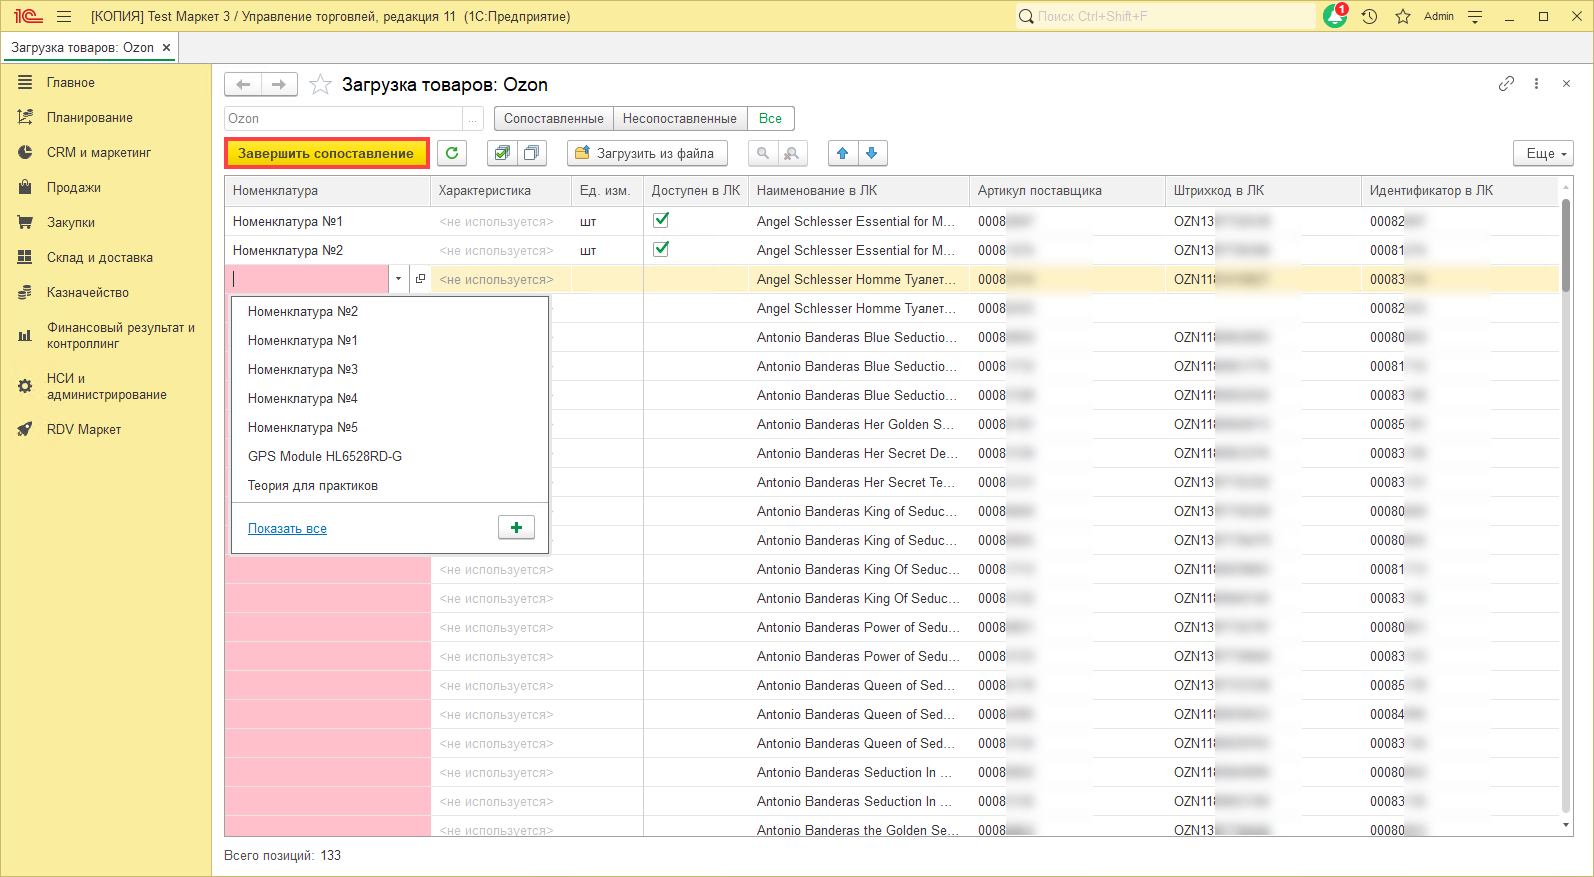The height and width of the screenshot is (877, 1594).
Task: Toggle 'Доступен в ЛК' checkbox for Номенклатура №2
Action: [661, 249]
